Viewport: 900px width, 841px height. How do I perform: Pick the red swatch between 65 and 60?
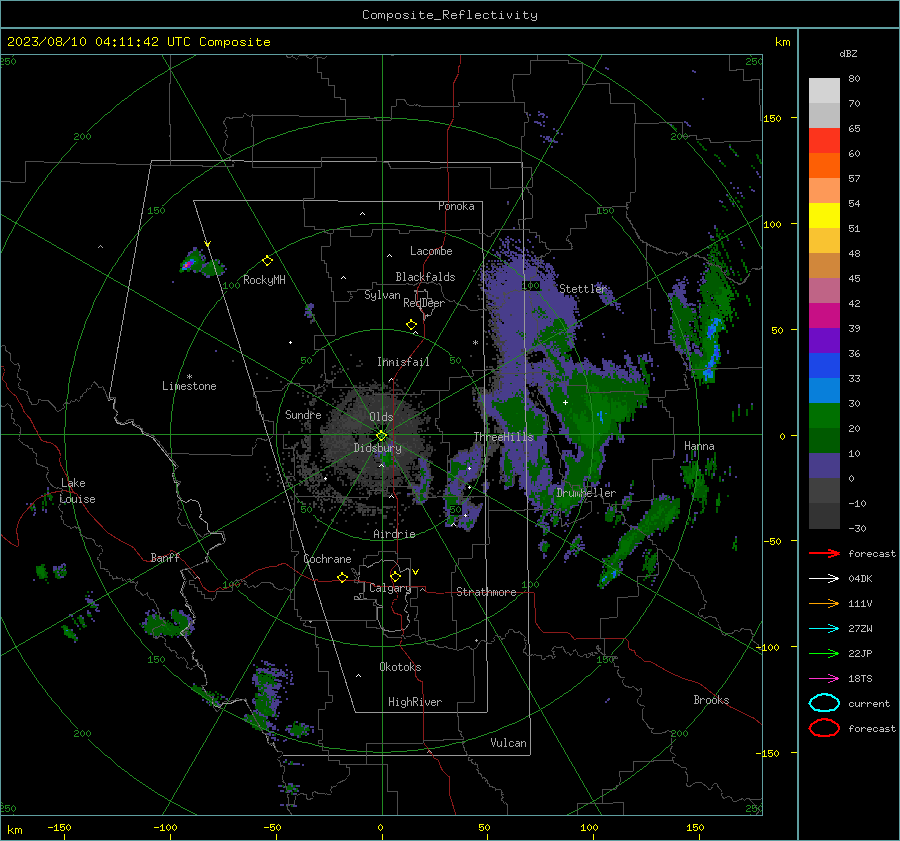point(824,141)
